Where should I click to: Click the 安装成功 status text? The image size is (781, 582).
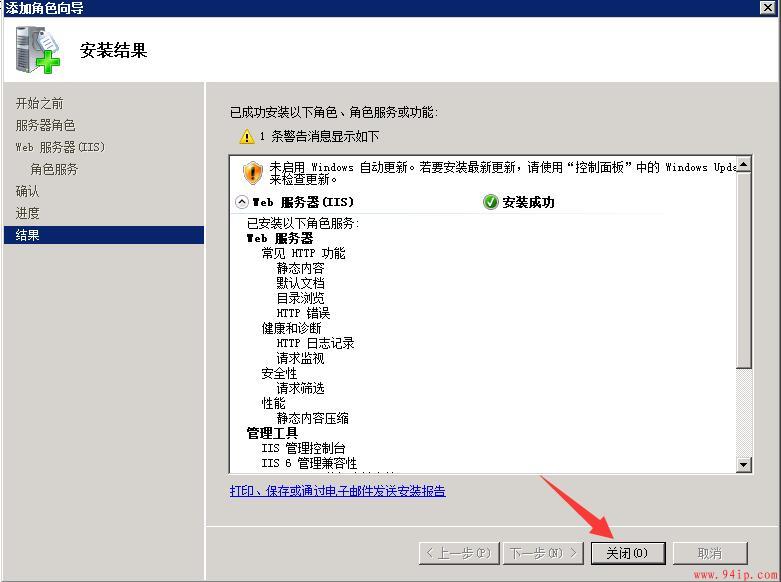(x=528, y=202)
